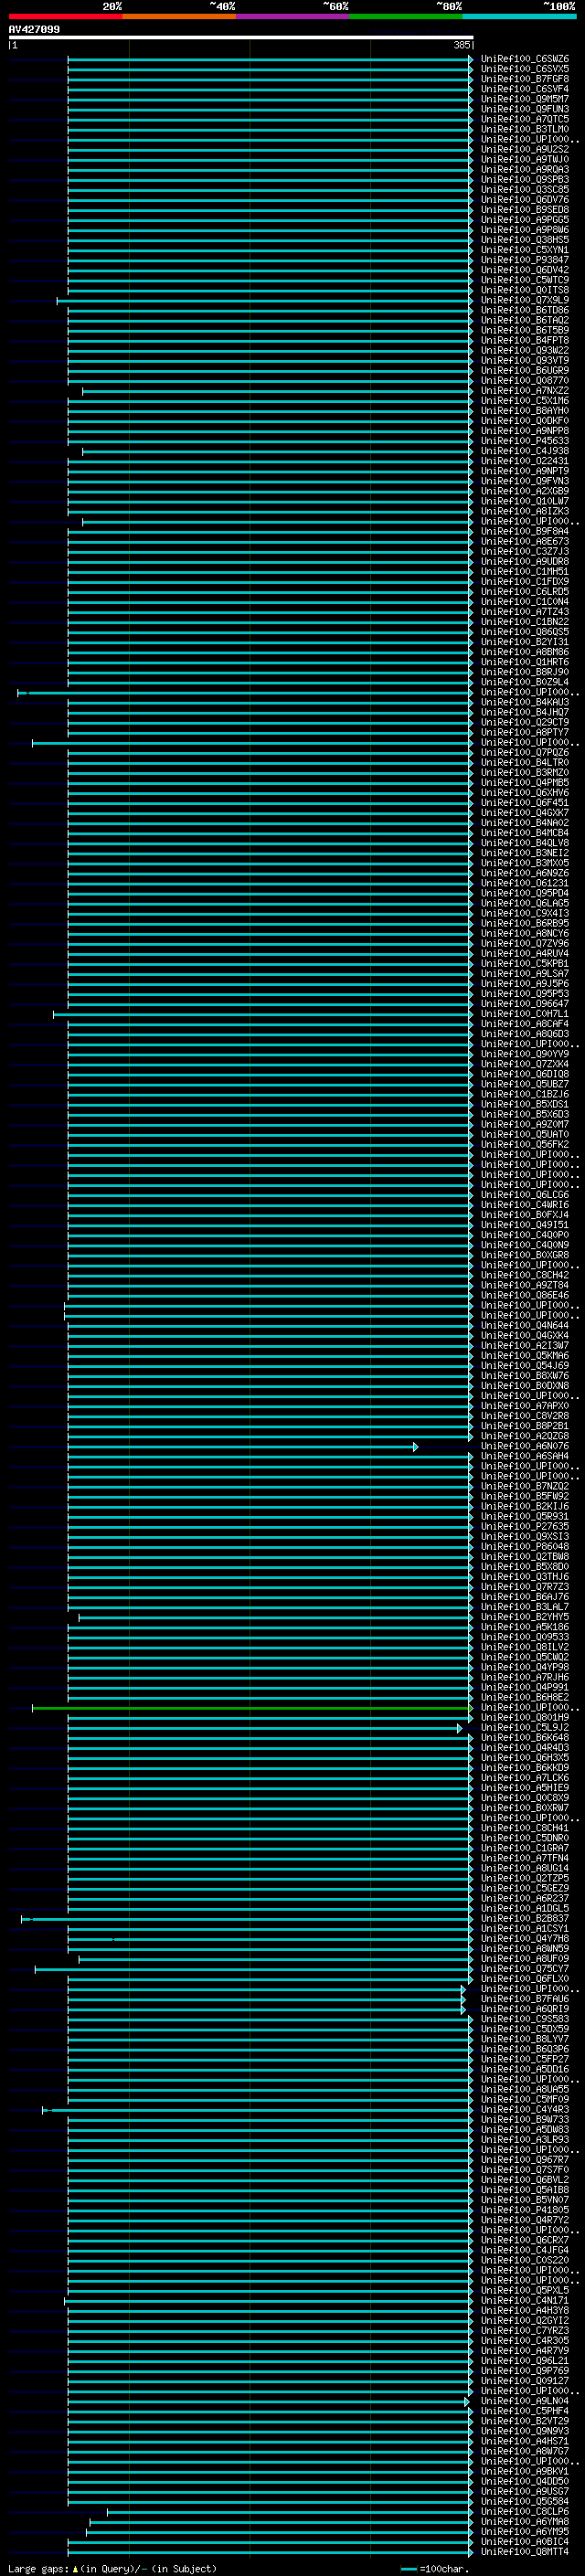Click the label UniRef100_B2YI31
585x2576 pixels.
click(525, 642)
